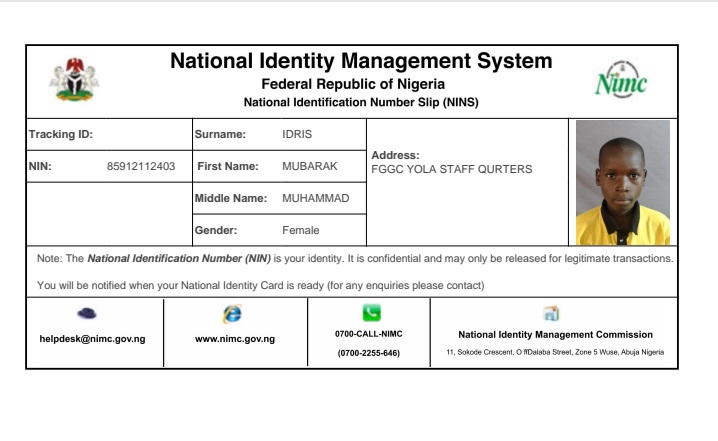Click the NIN number value

140,166
